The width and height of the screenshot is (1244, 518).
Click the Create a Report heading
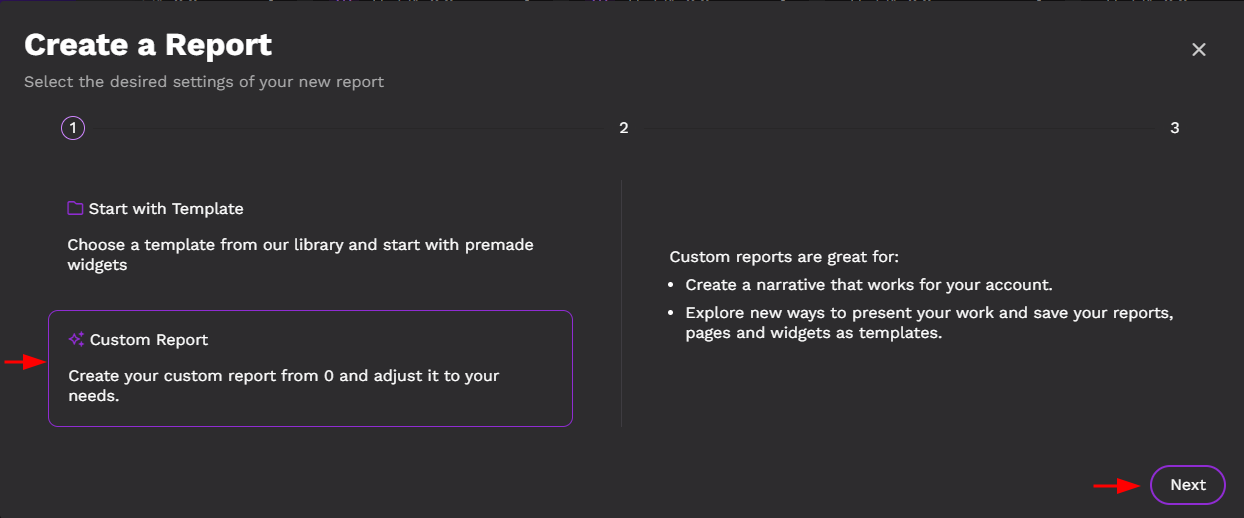pos(148,45)
